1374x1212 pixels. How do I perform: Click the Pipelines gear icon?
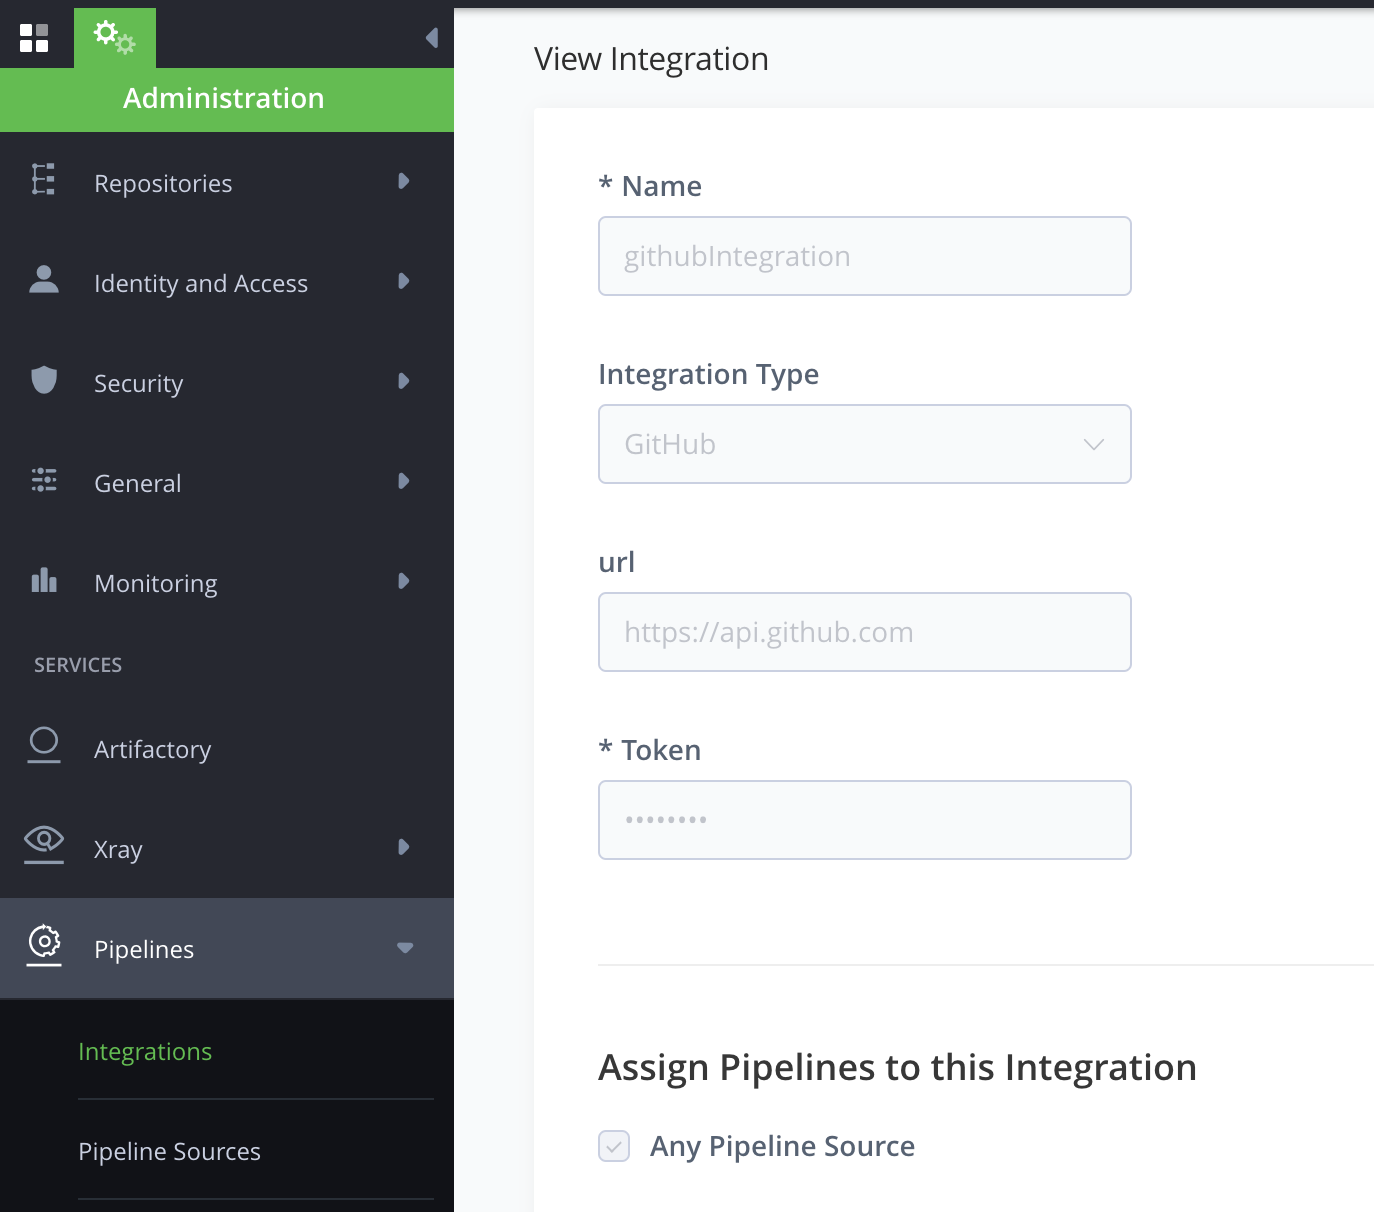coord(44,945)
